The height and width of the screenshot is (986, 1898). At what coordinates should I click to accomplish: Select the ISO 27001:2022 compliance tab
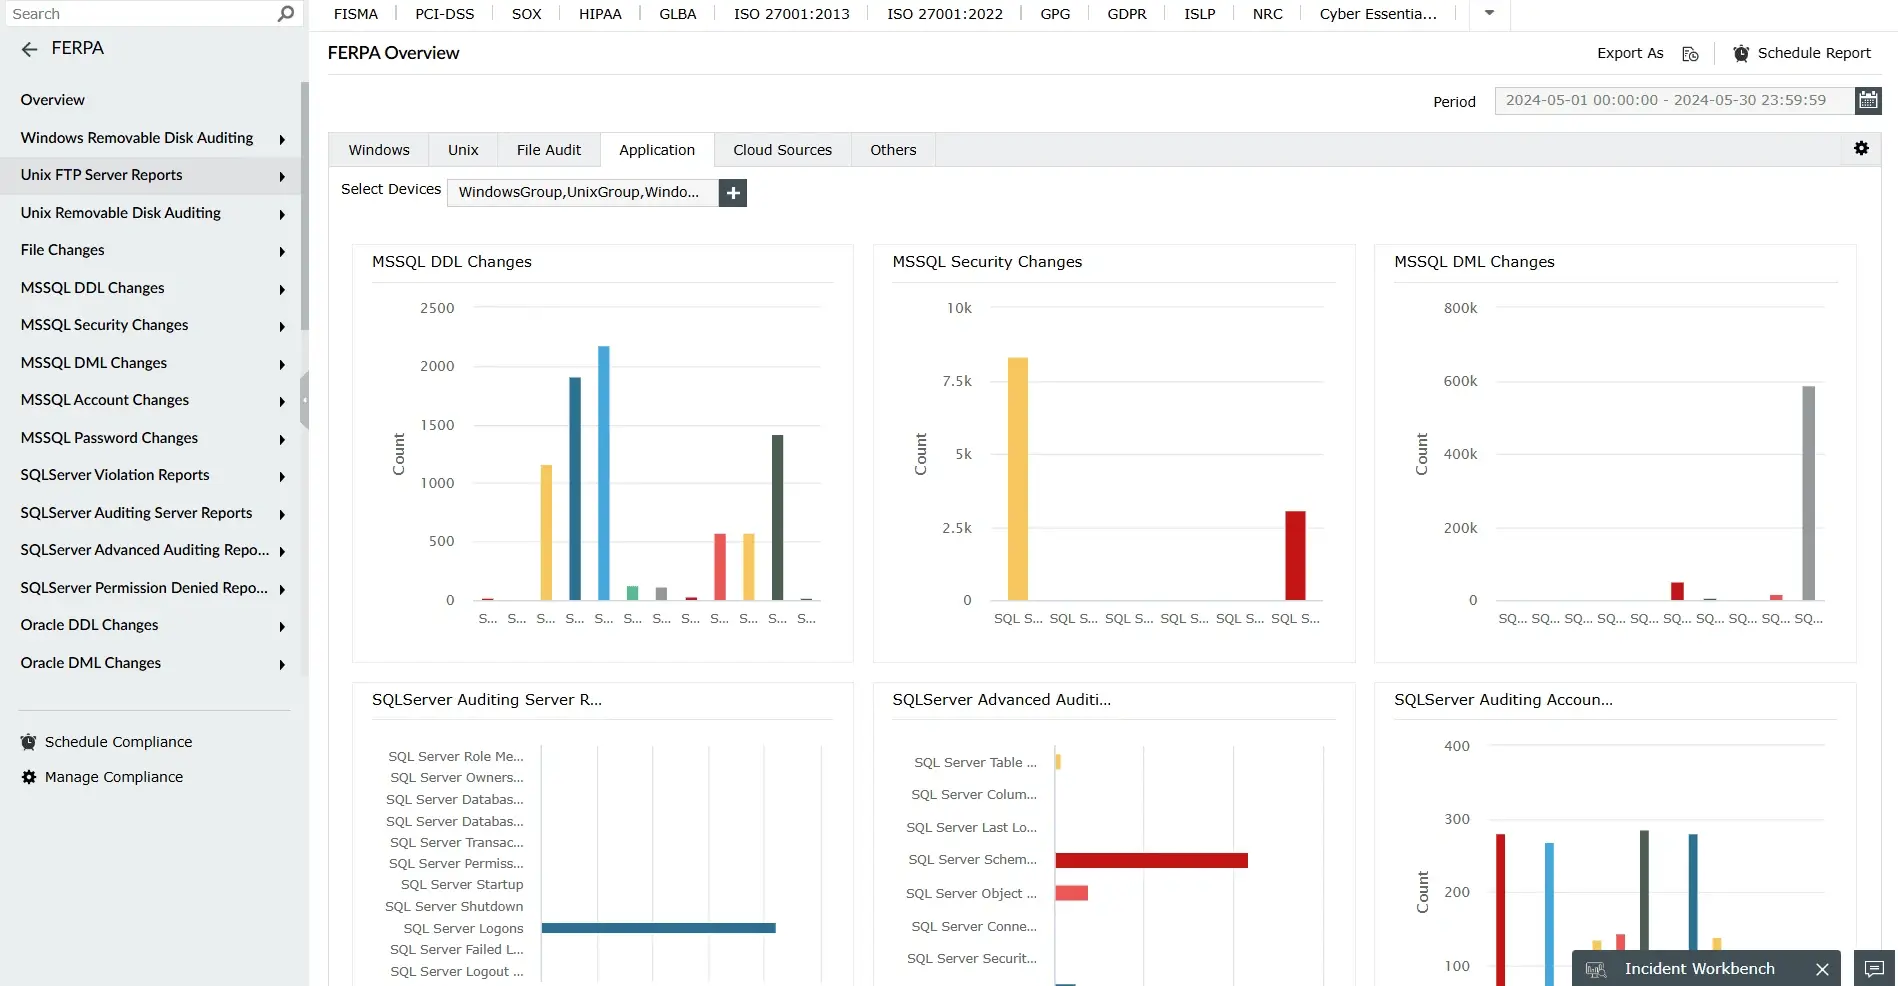coord(943,13)
